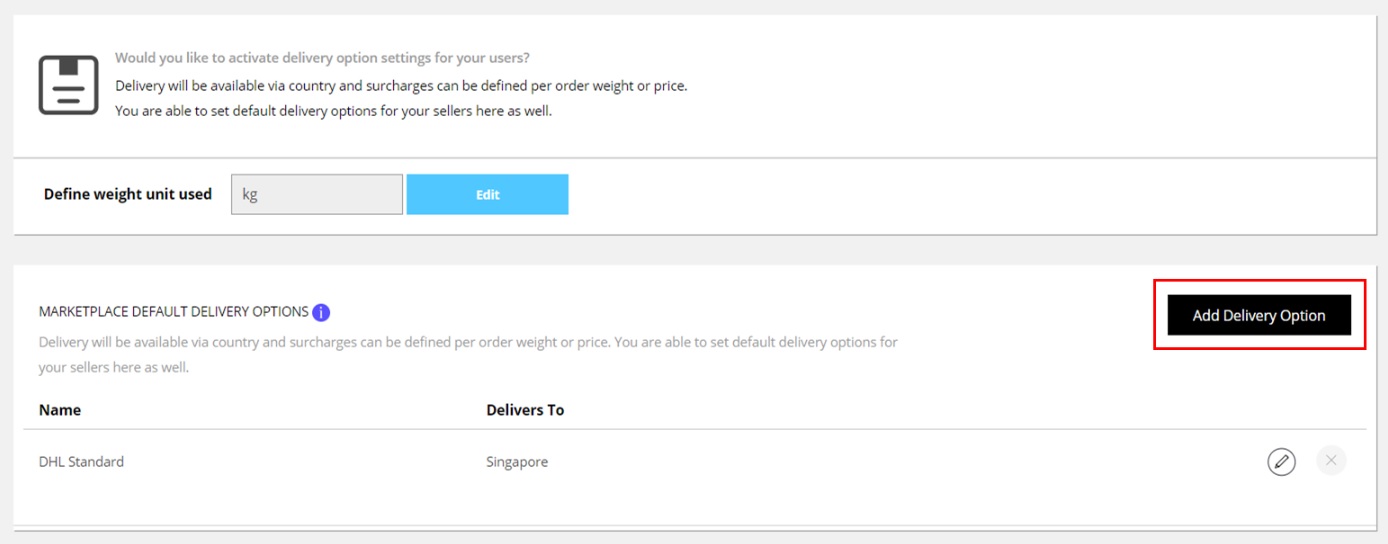Click gray description line under Marketplace heading
Viewport: 1388px width, 544px height.
click(x=468, y=342)
